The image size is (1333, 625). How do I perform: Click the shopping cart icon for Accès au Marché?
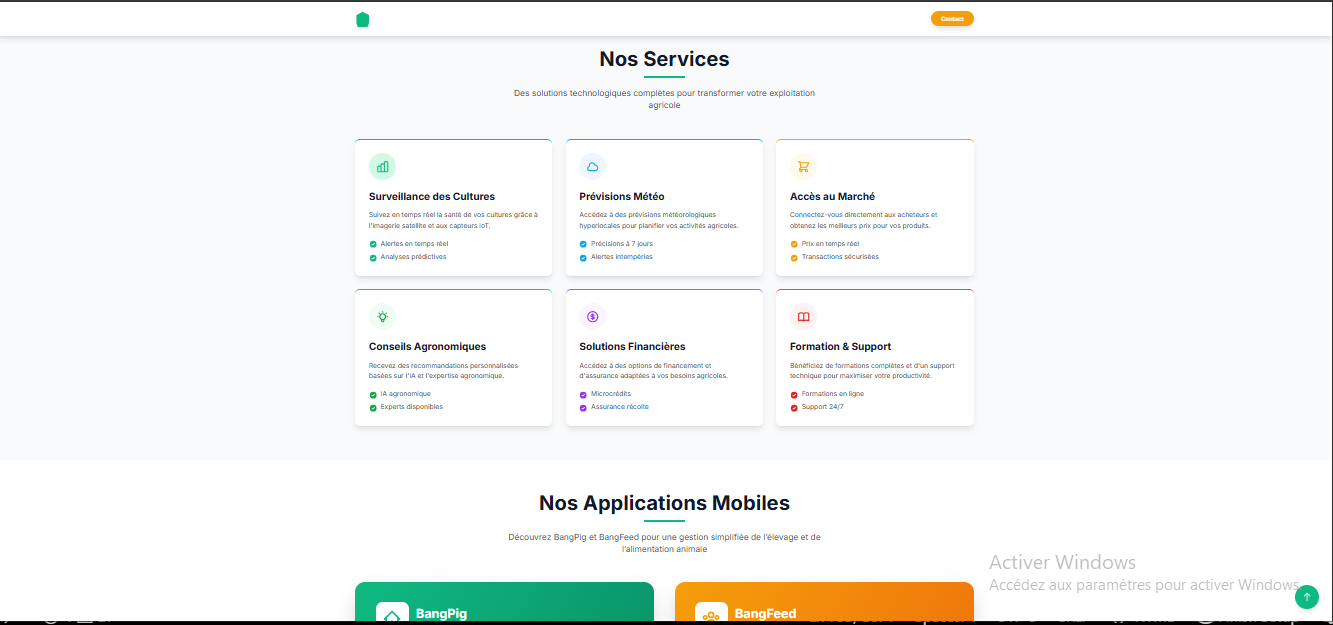coord(803,167)
